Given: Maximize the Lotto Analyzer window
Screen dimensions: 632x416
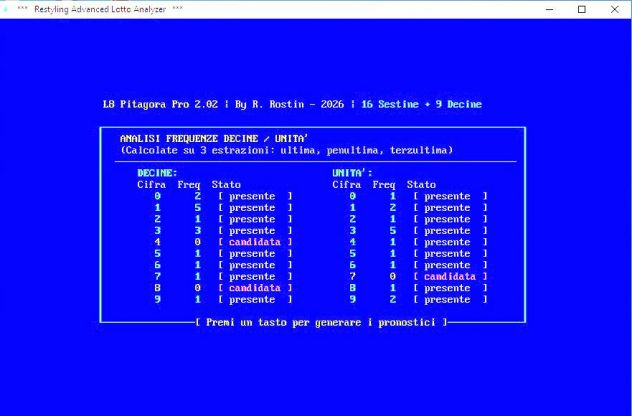Looking at the screenshot, I should tap(582, 9).
